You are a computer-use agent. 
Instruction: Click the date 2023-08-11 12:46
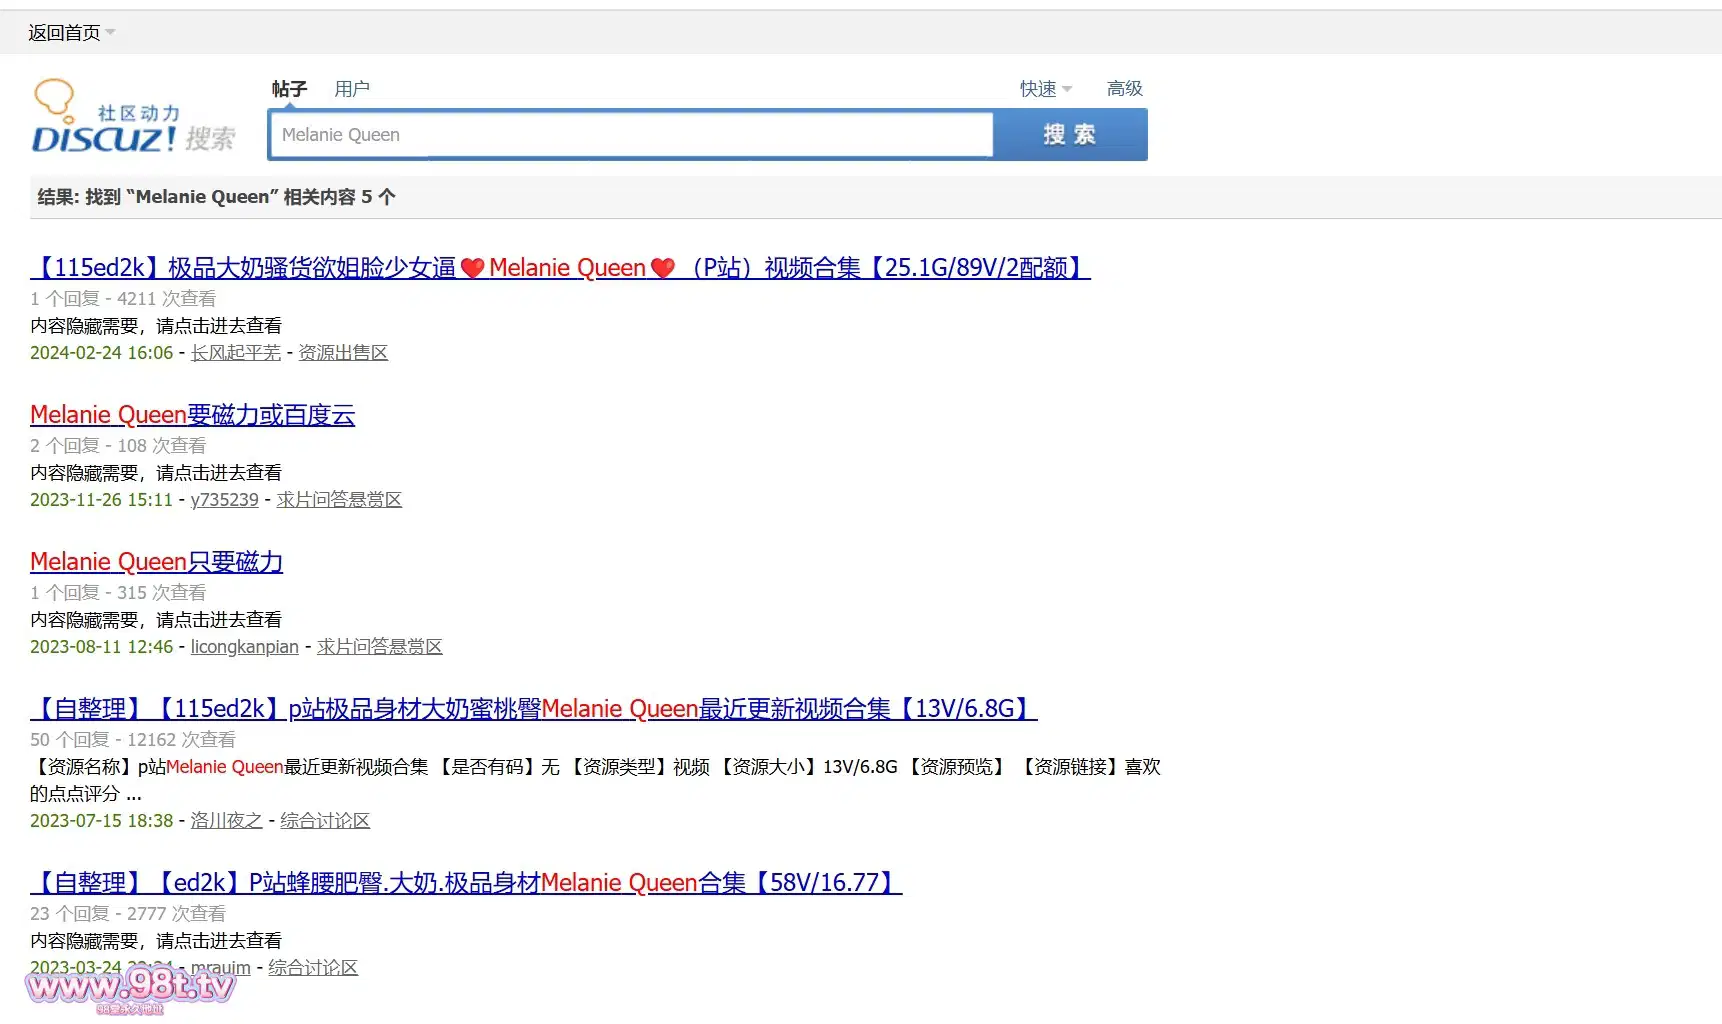(x=102, y=647)
